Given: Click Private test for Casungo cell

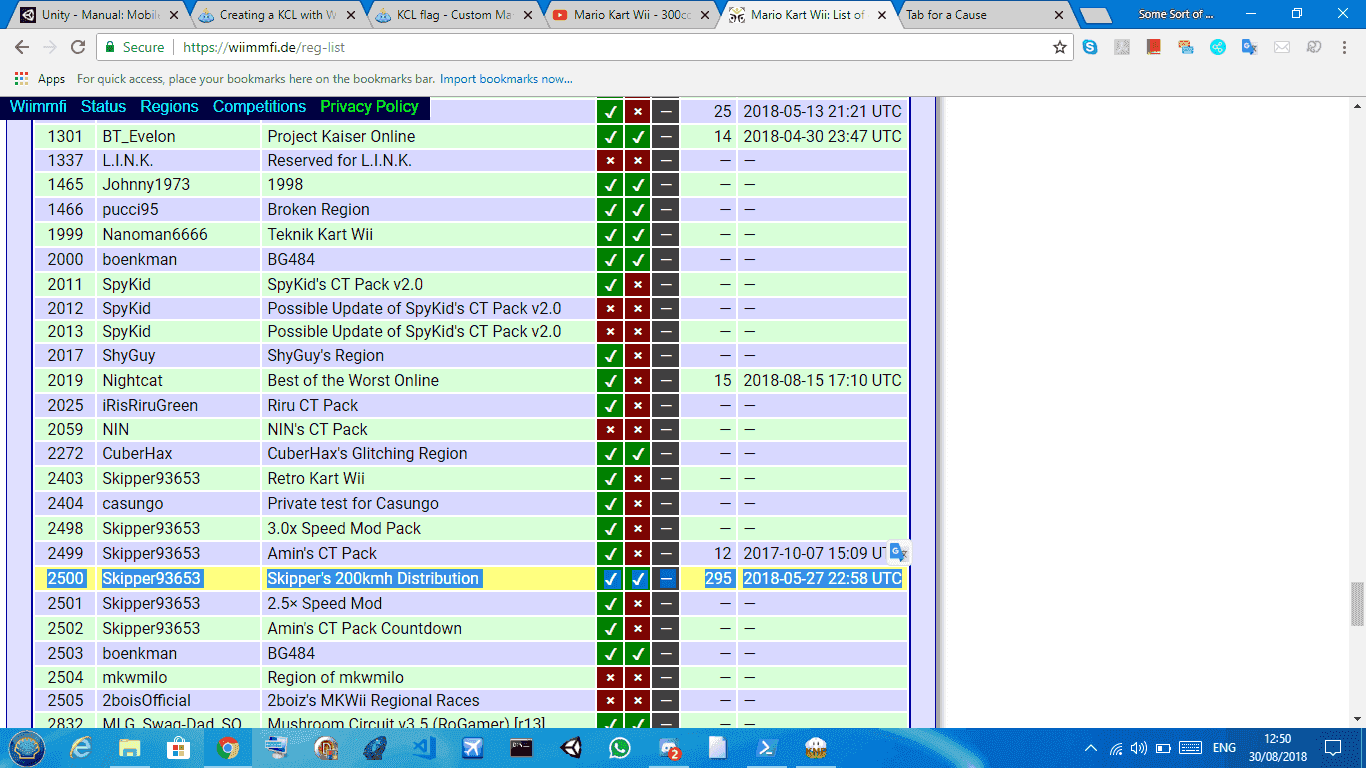Looking at the screenshot, I should [429, 503].
